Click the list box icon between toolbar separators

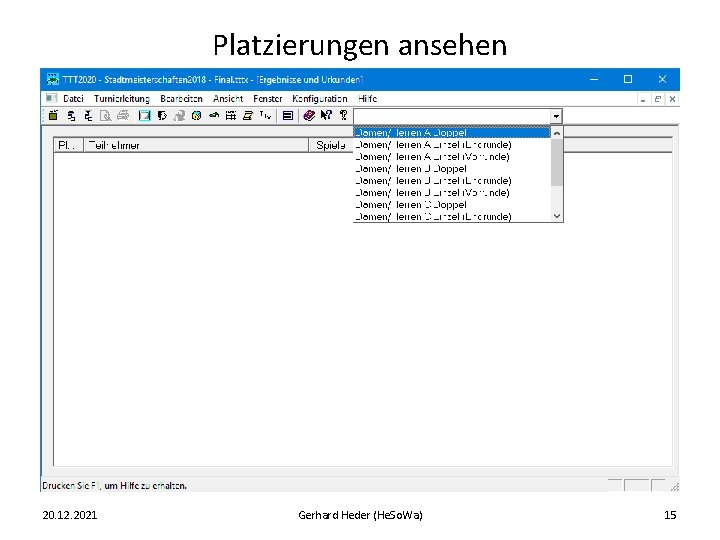(287, 116)
